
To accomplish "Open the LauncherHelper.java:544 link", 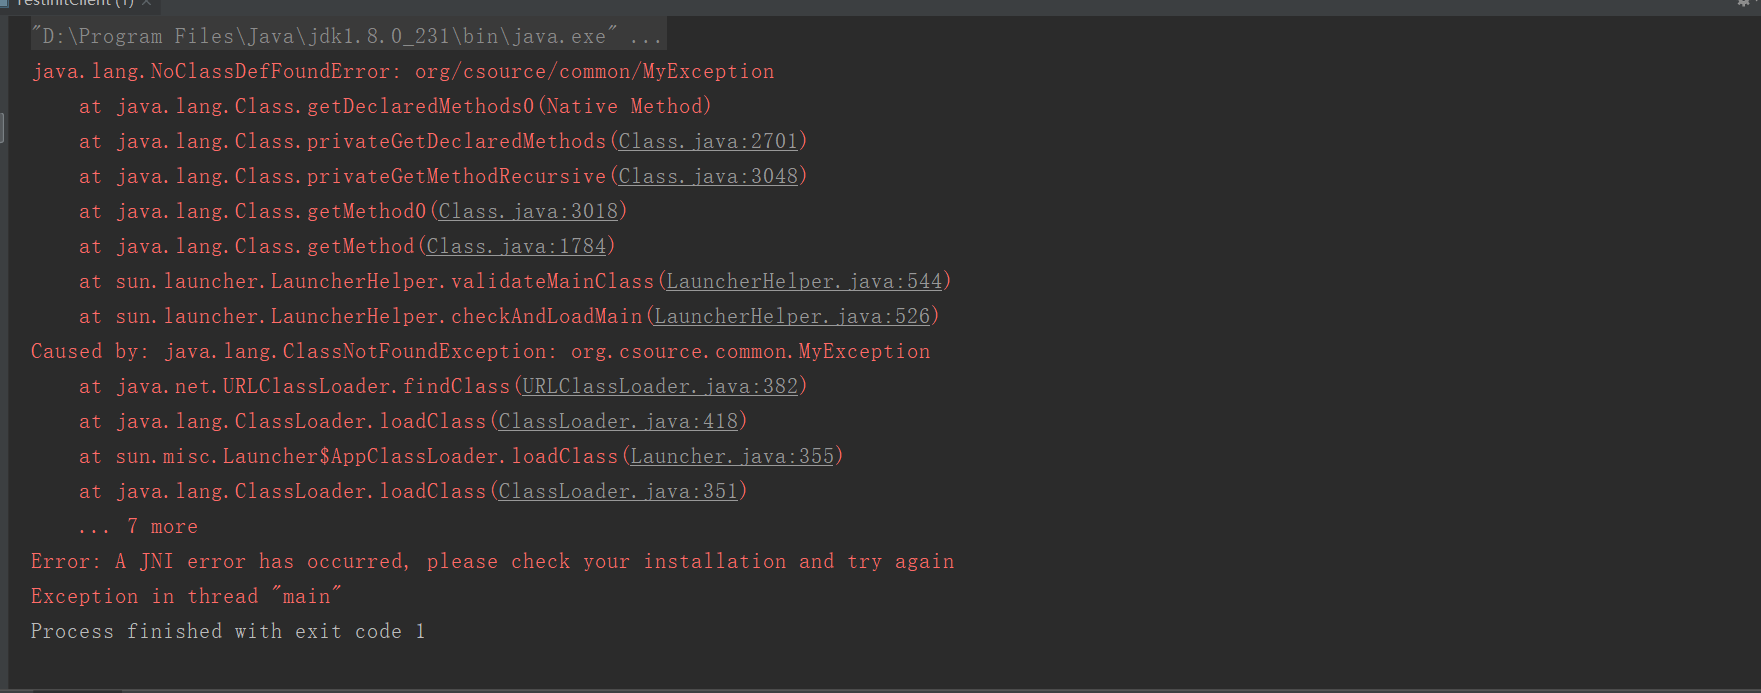I will tap(804, 281).
